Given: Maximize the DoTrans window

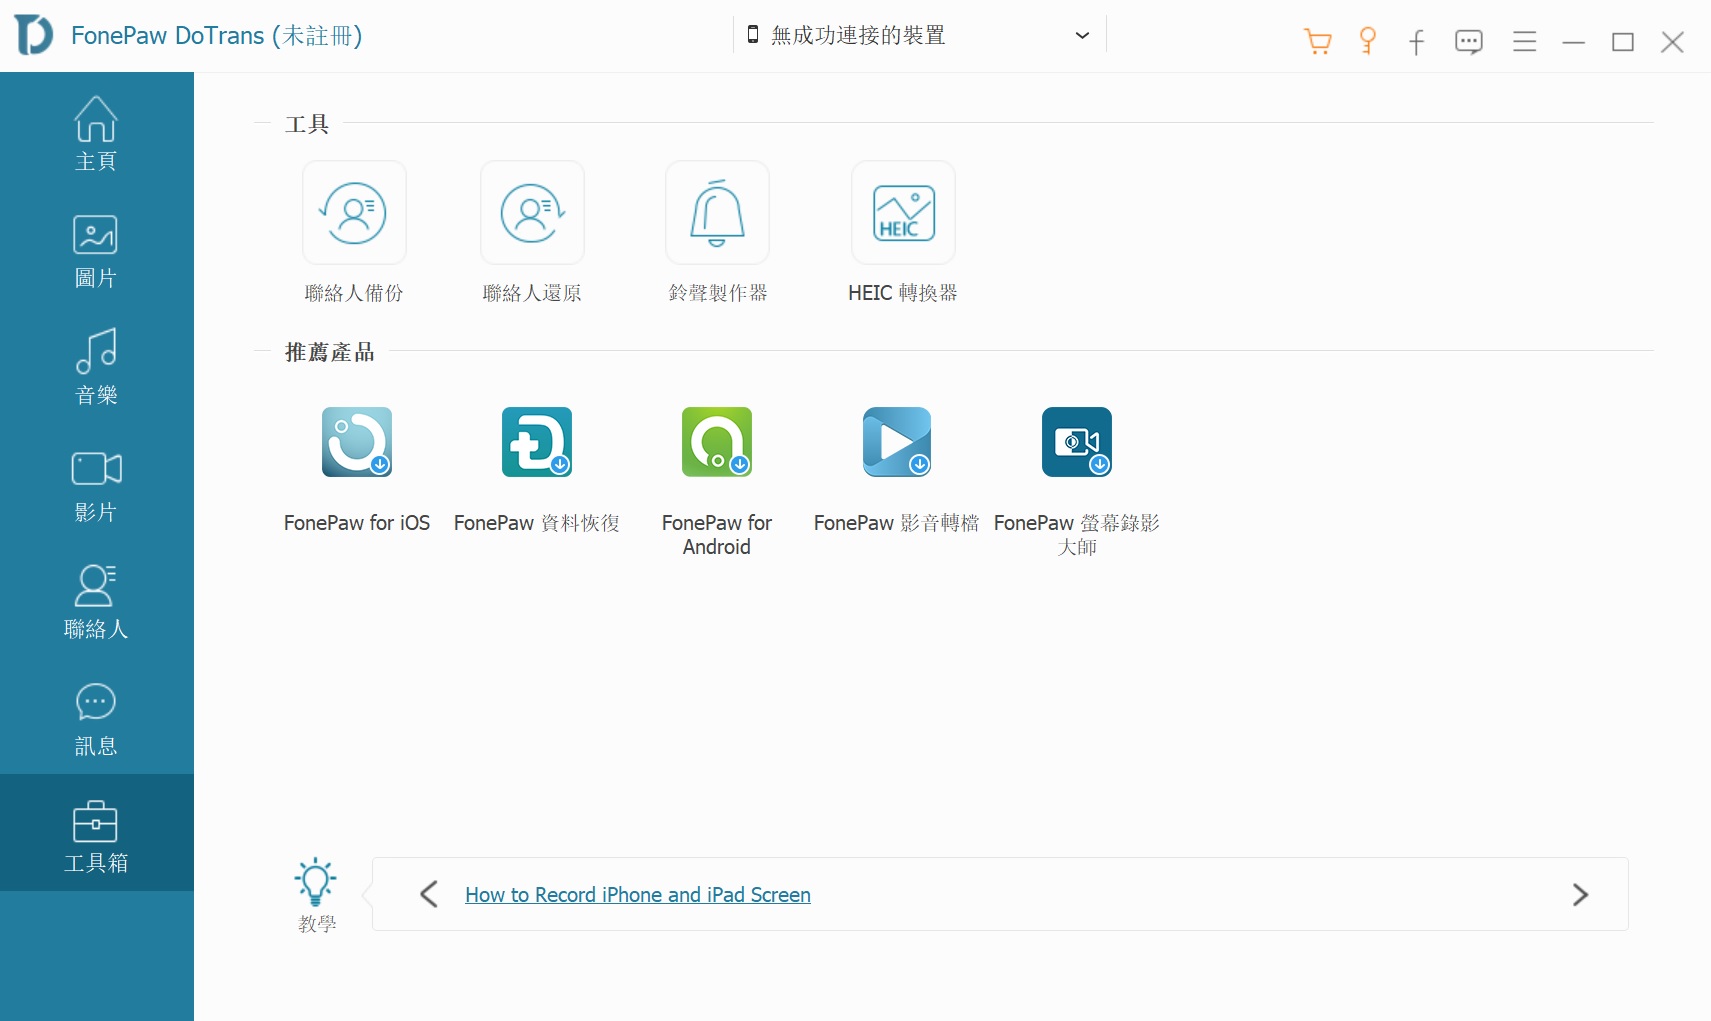Looking at the screenshot, I should tap(1623, 42).
